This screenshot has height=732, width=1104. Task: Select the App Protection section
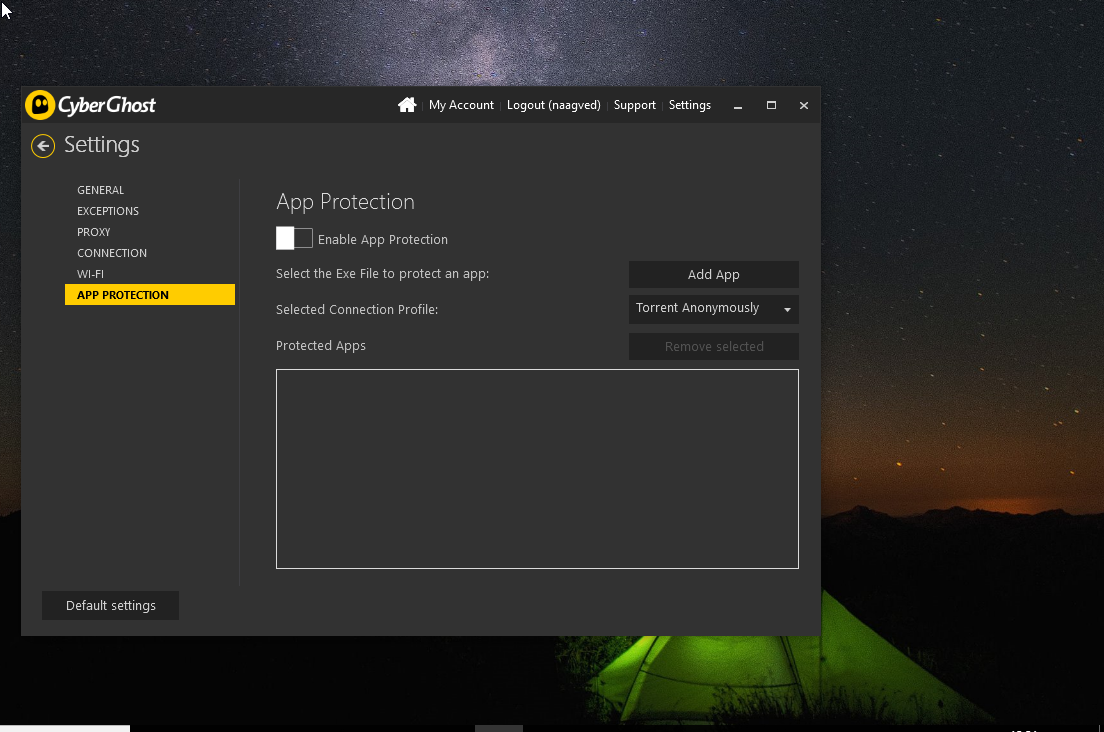point(150,295)
